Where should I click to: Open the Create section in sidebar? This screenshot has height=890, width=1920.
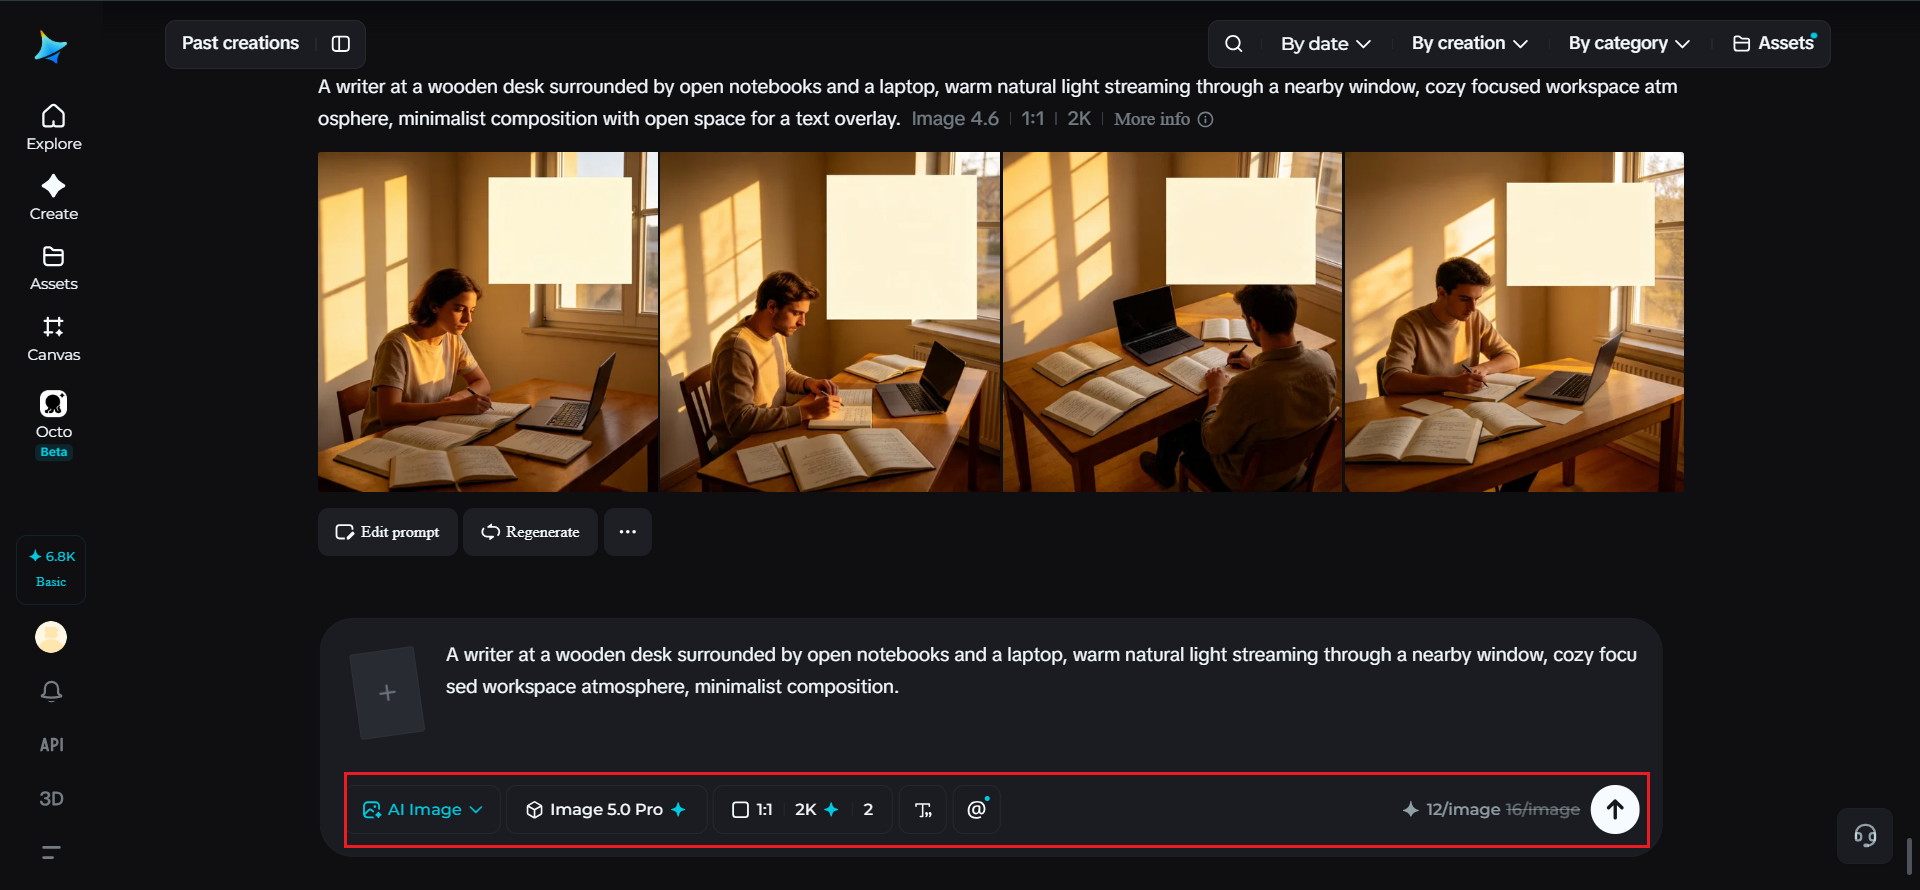54,198
